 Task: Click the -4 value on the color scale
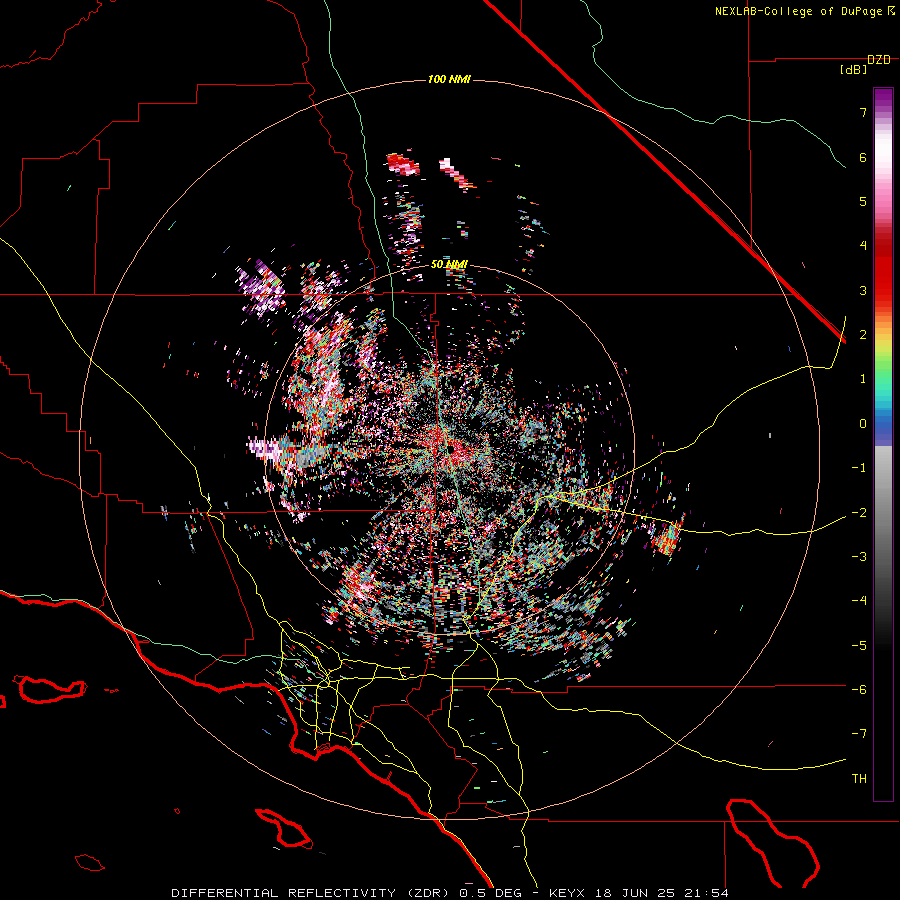pyautogui.click(x=859, y=601)
